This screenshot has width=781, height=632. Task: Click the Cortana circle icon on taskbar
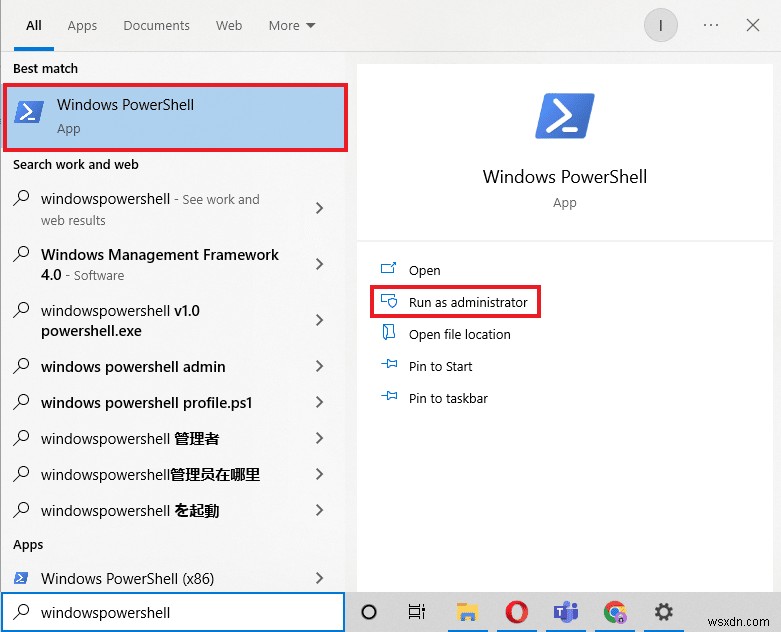pos(369,612)
